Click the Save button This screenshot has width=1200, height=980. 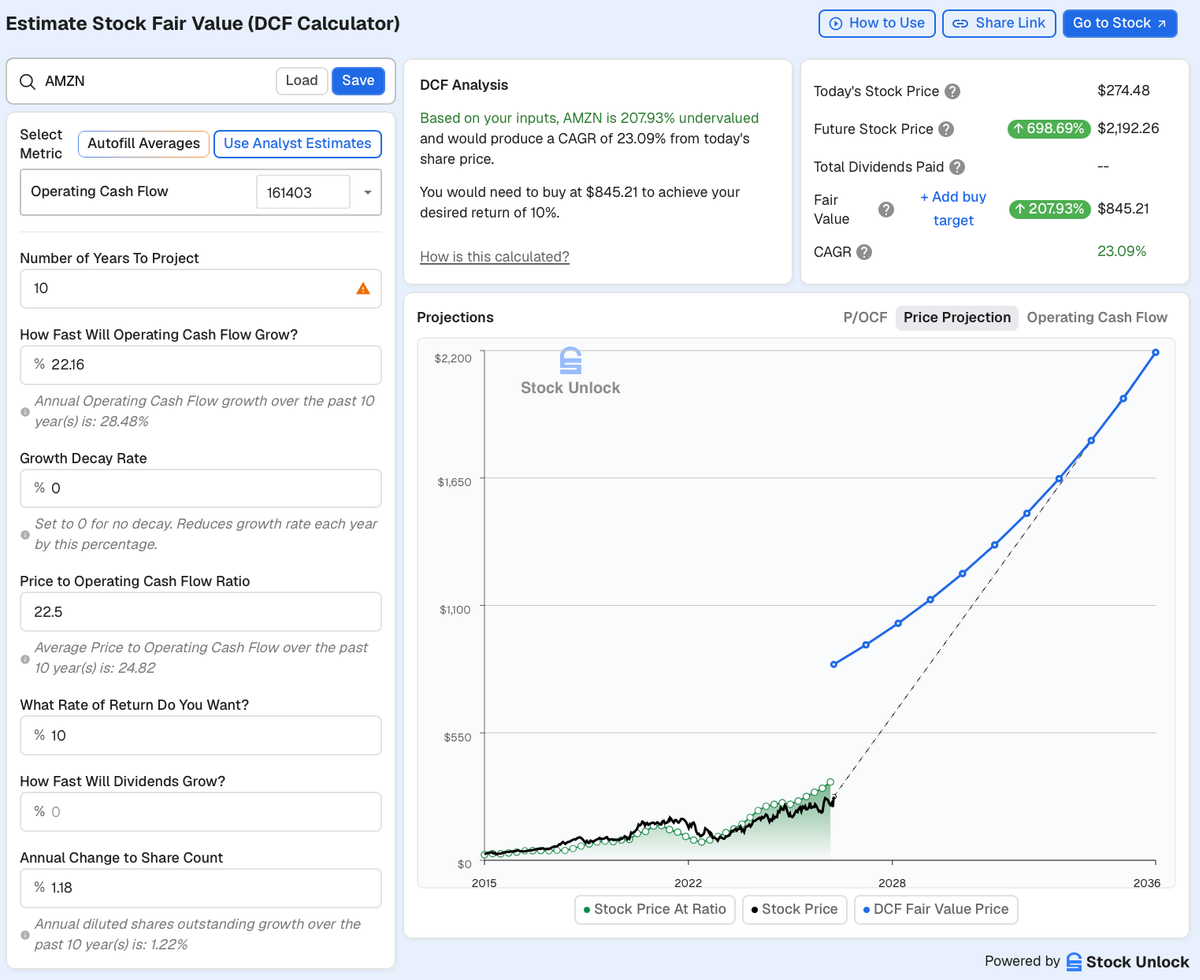point(358,81)
